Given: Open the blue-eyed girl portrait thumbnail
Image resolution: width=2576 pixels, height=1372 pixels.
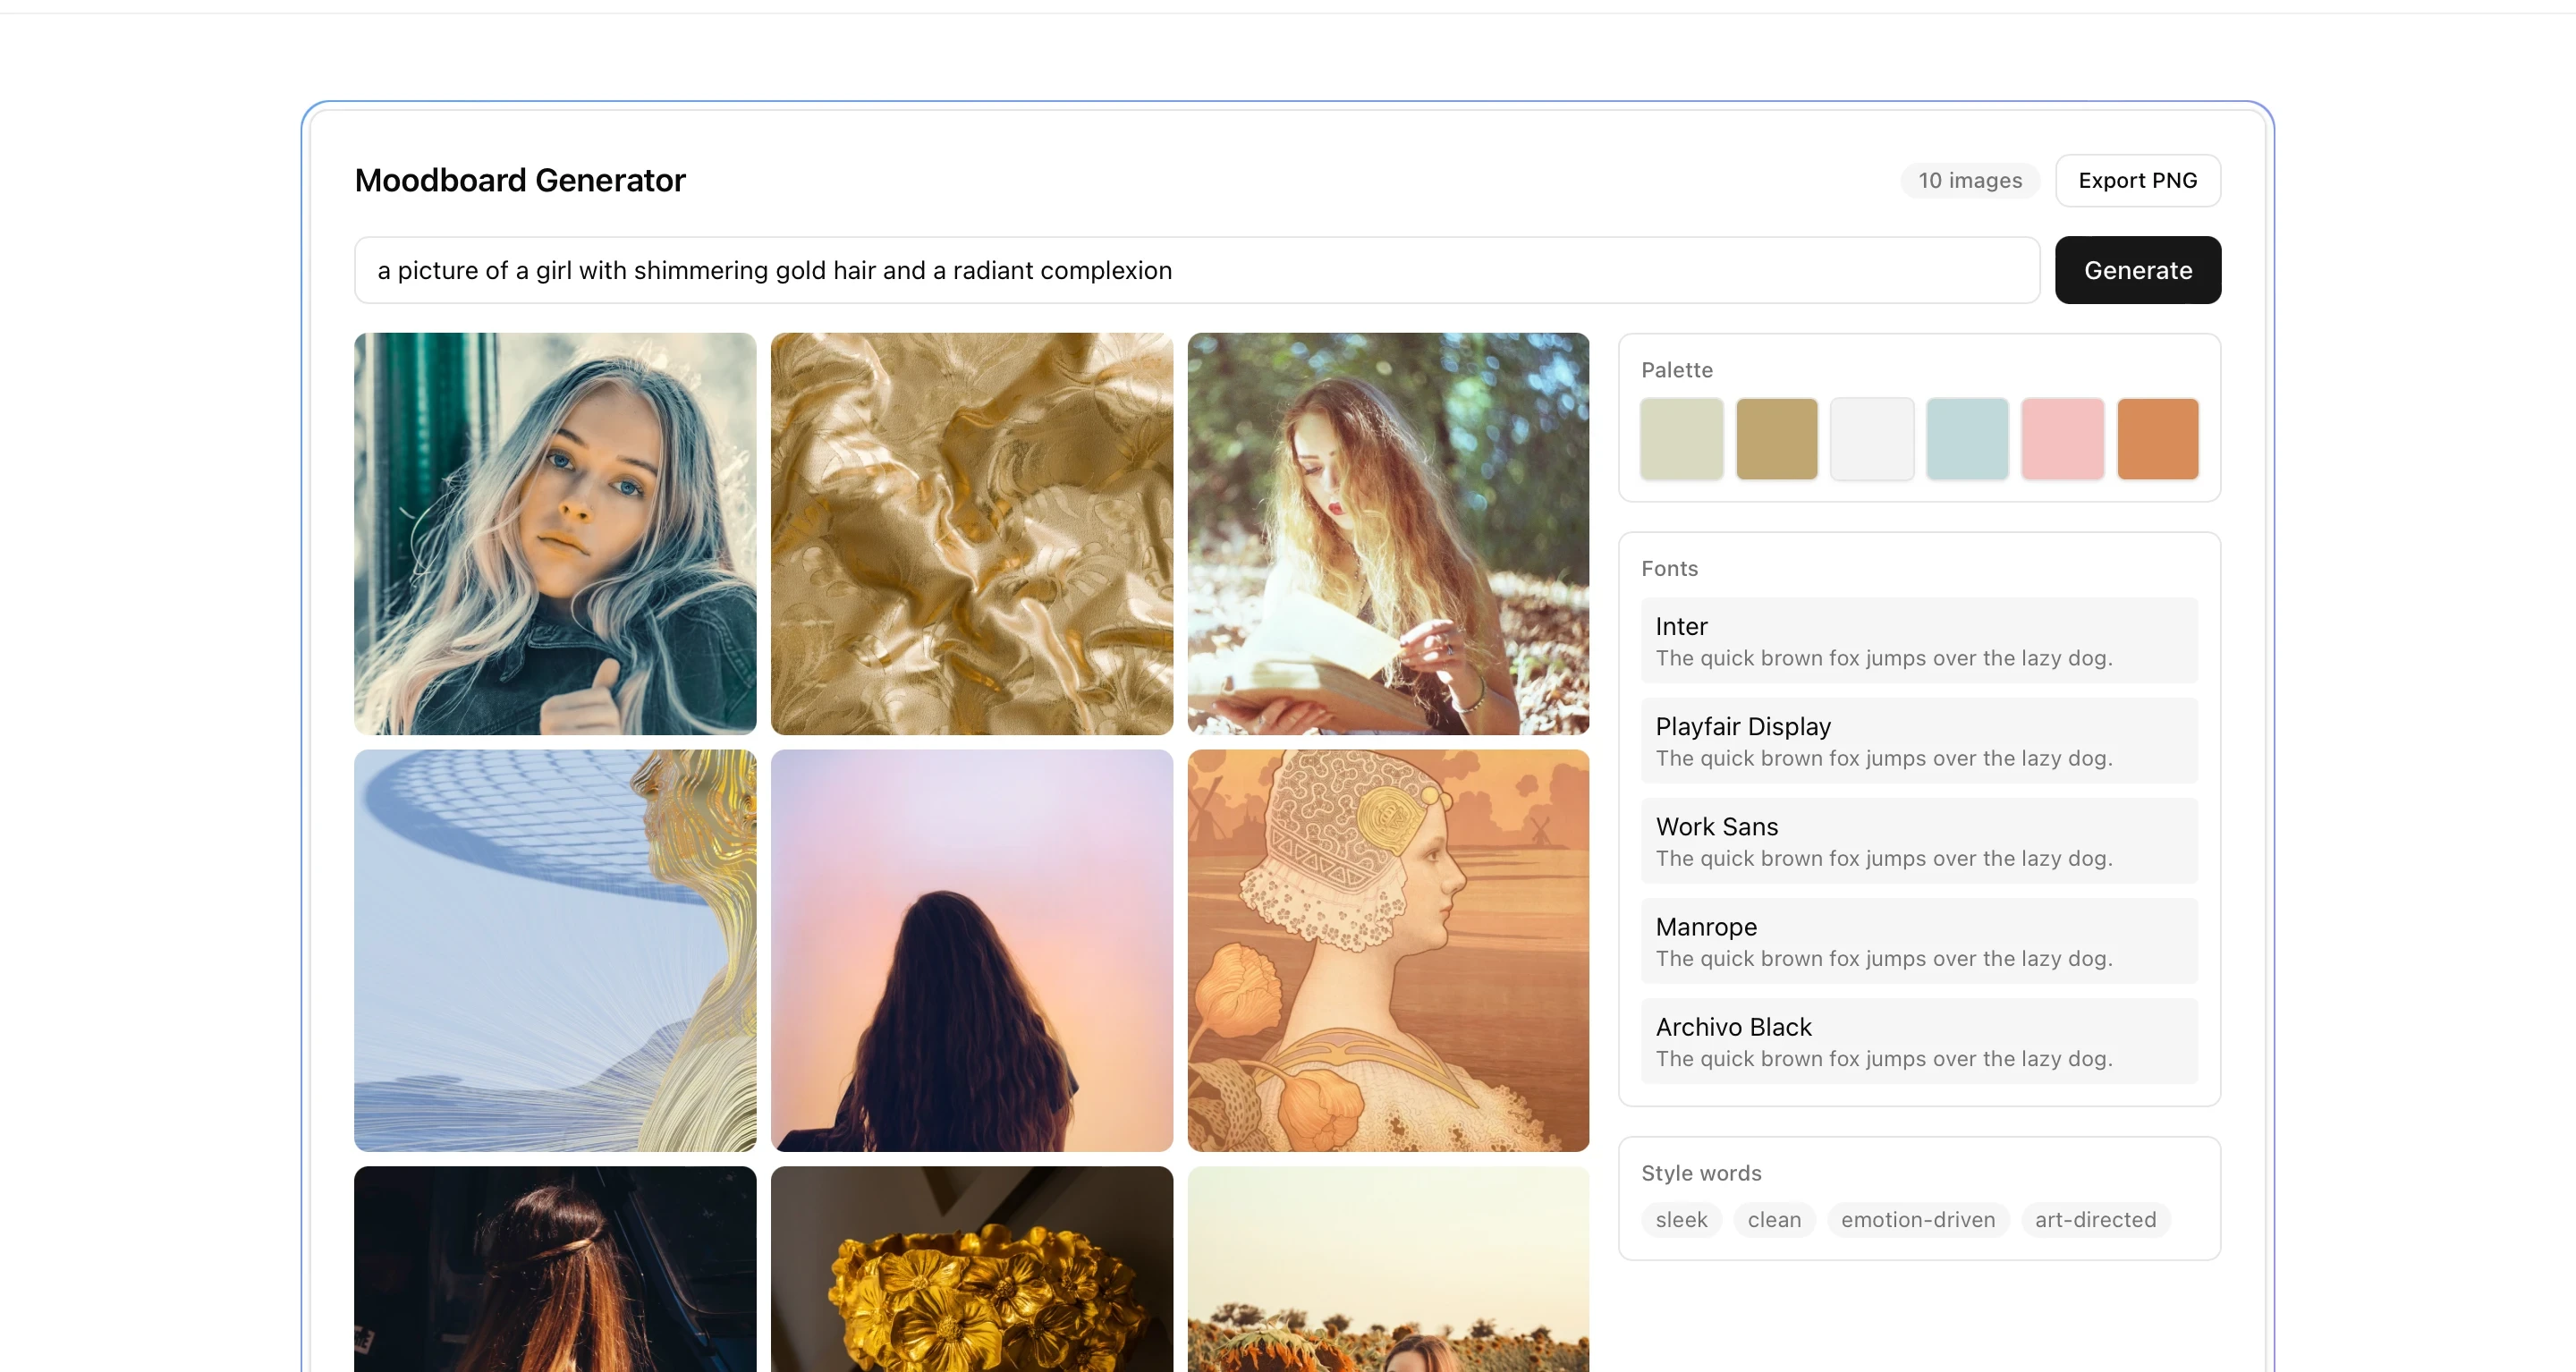Looking at the screenshot, I should click(x=555, y=534).
